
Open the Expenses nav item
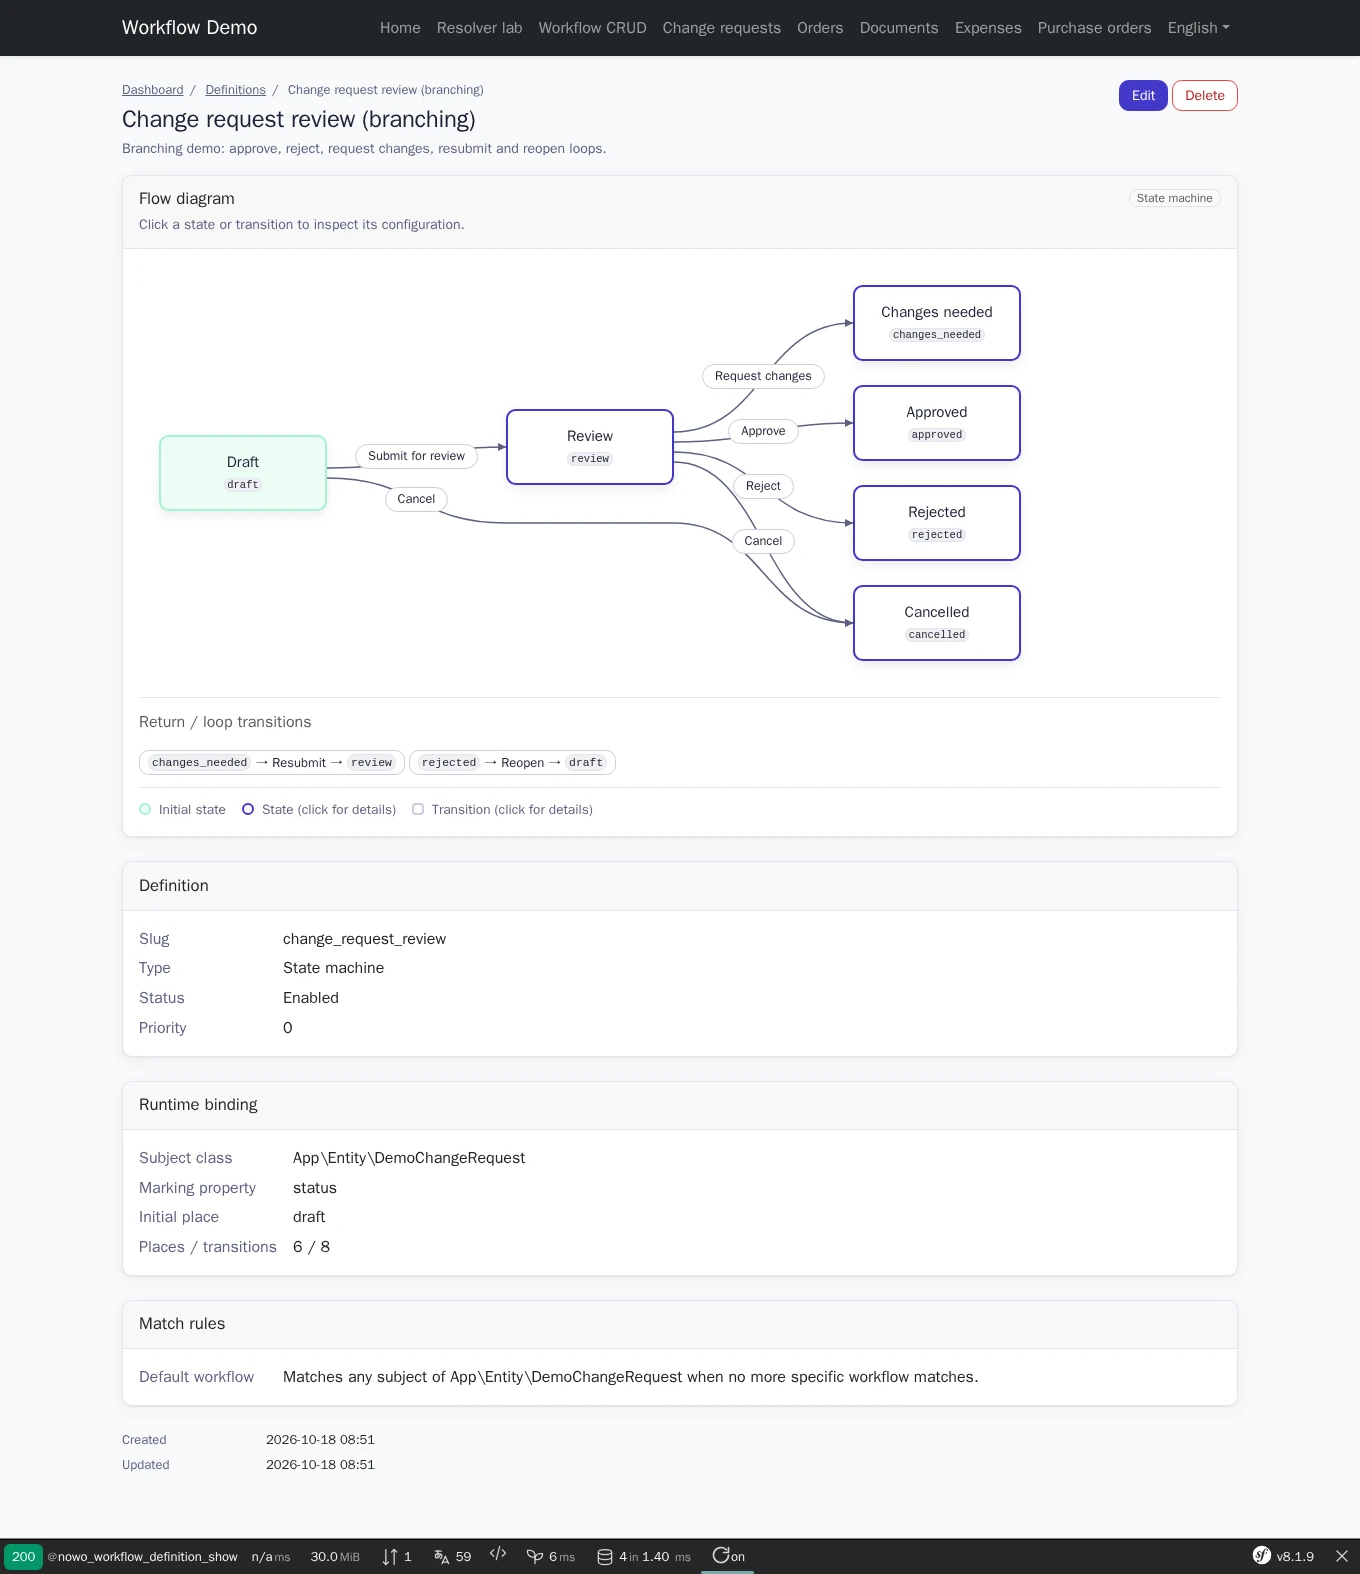tap(988, 28)
